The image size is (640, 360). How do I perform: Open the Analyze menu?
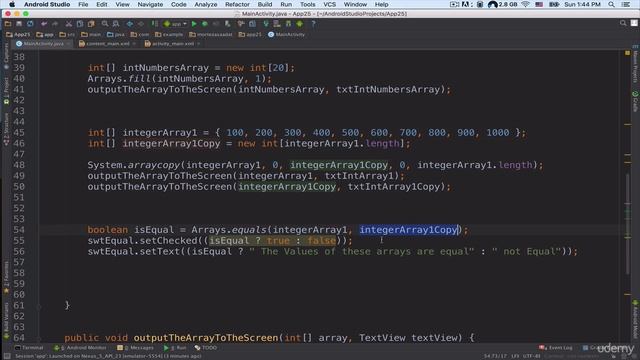(x=206, y=4)
